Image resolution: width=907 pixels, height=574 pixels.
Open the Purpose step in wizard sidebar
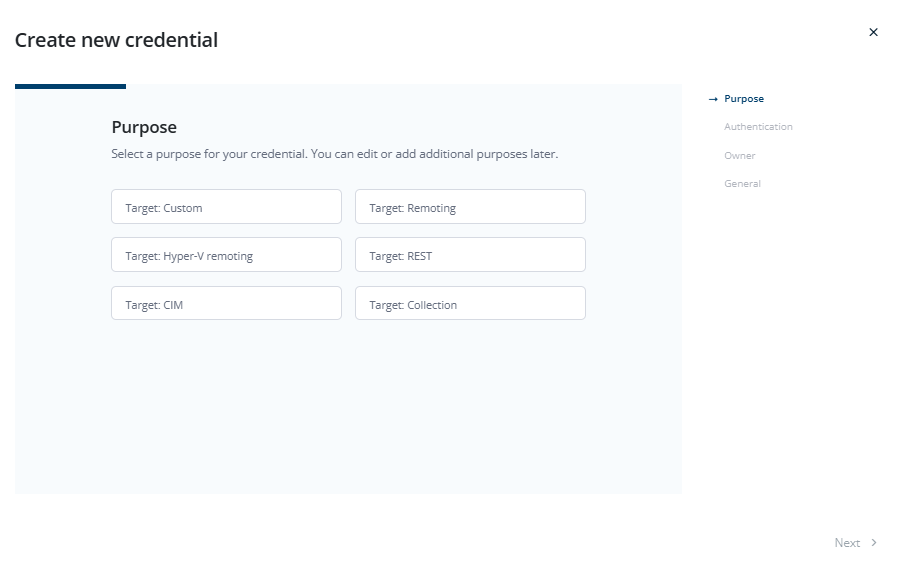click(743, 99)
